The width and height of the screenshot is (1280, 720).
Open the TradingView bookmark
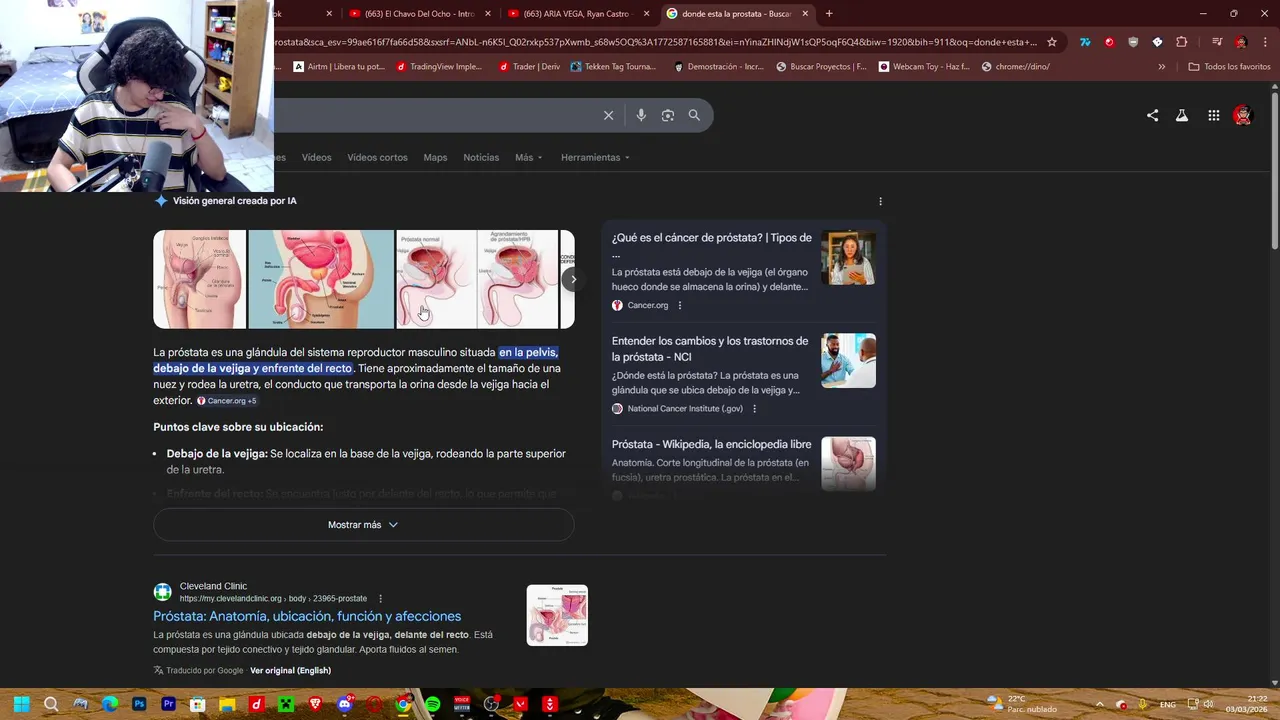coord(439,67)
